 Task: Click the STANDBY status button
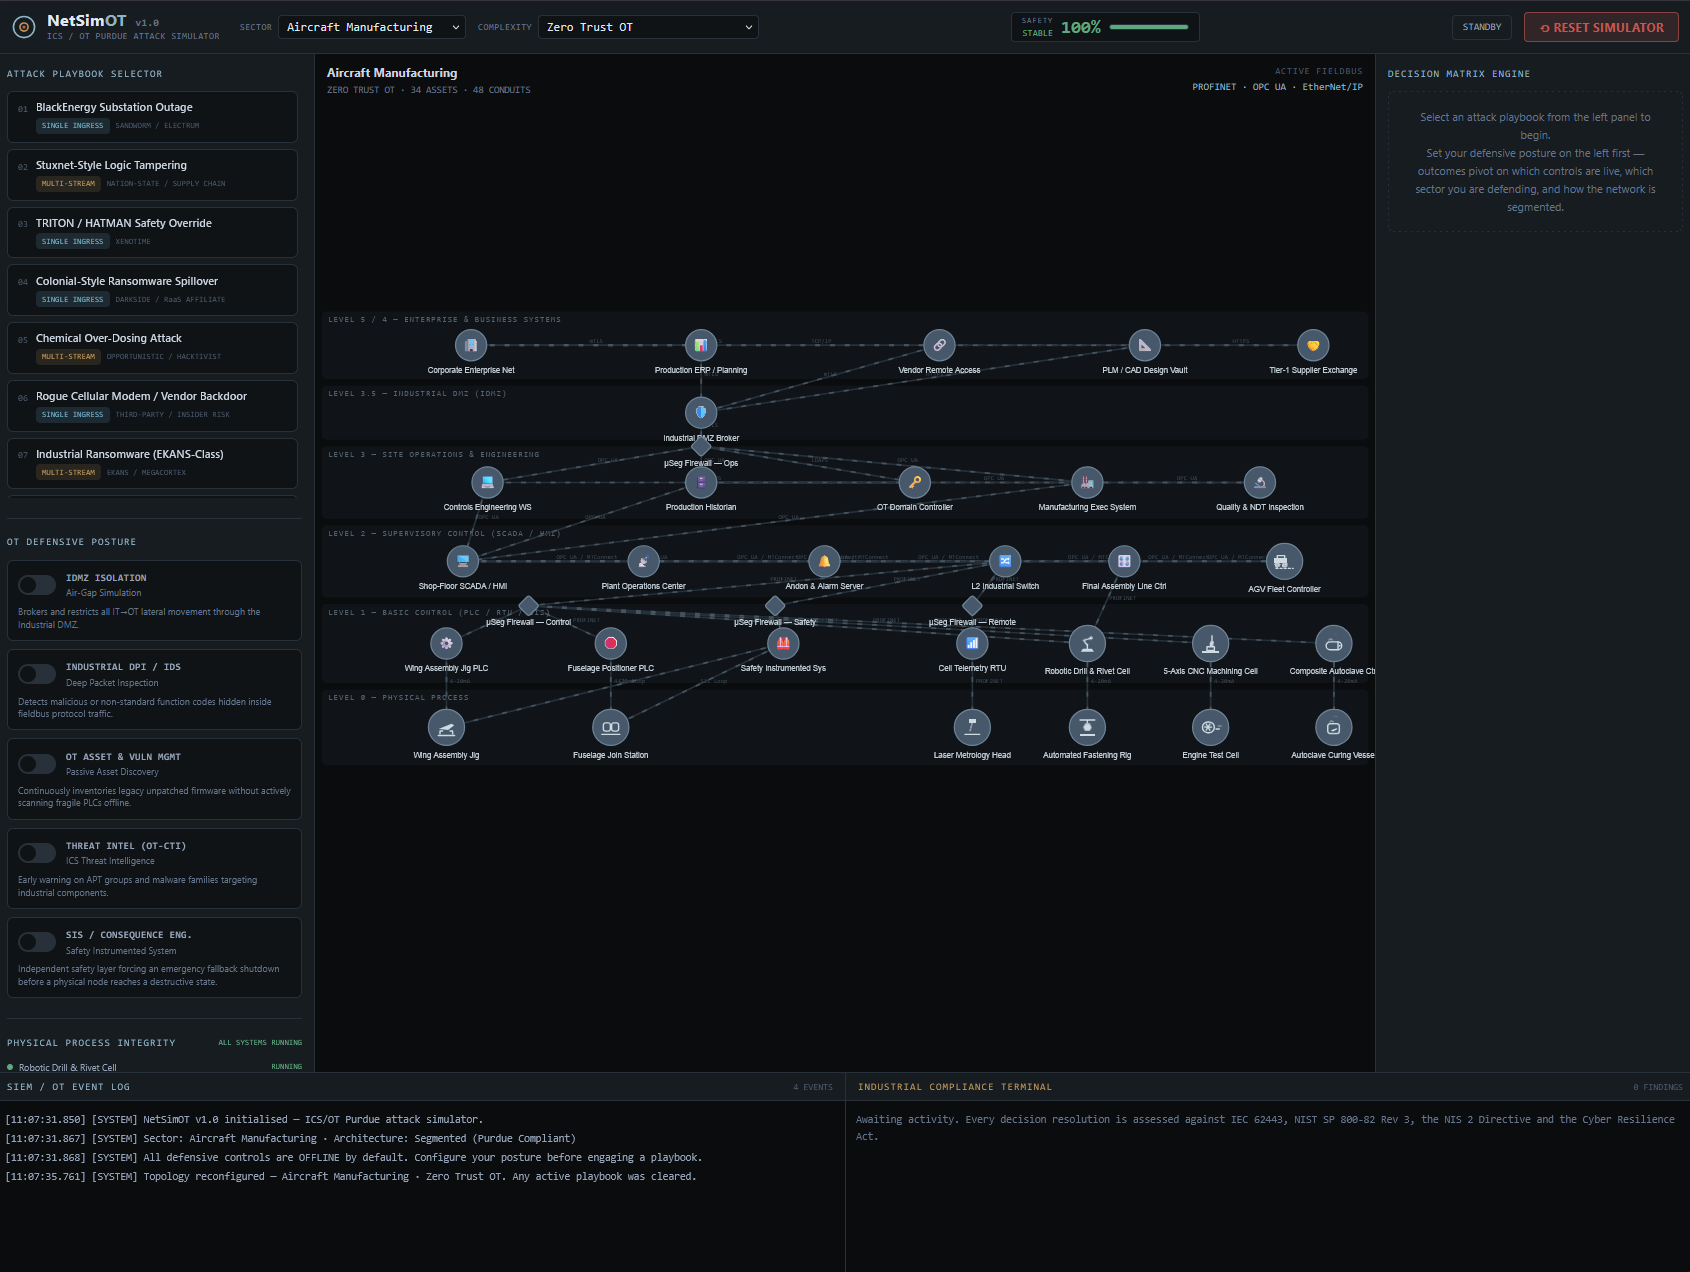coord(1482,27)
